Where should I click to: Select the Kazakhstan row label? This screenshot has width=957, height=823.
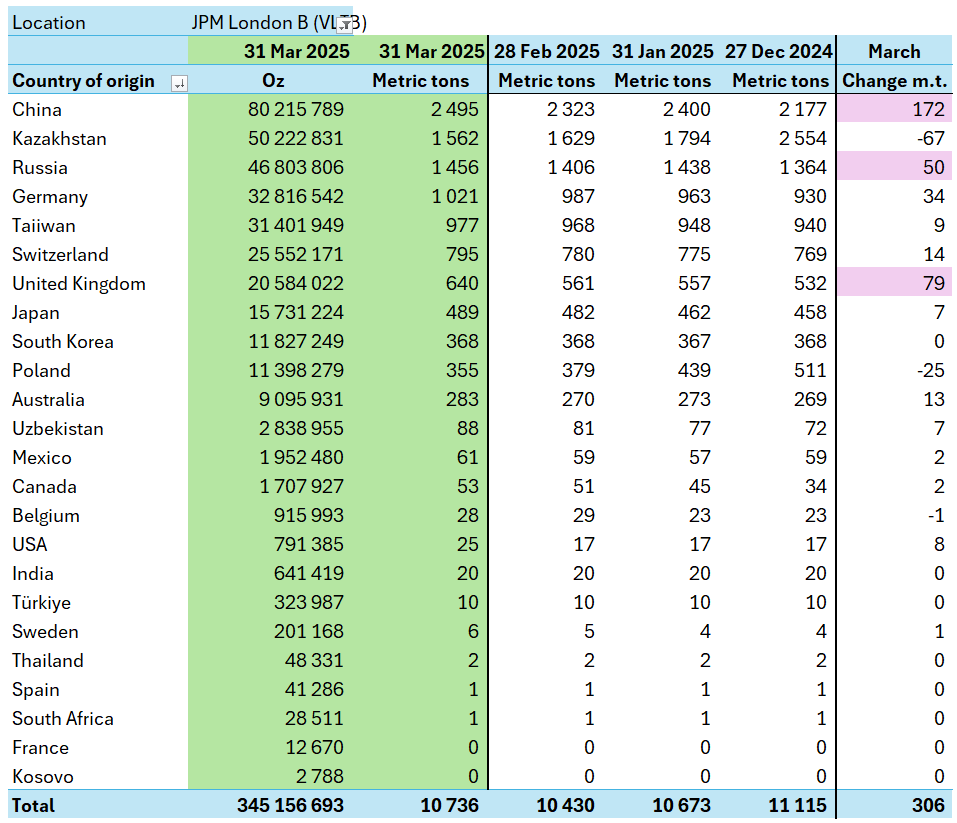click(x=60, y=139)
